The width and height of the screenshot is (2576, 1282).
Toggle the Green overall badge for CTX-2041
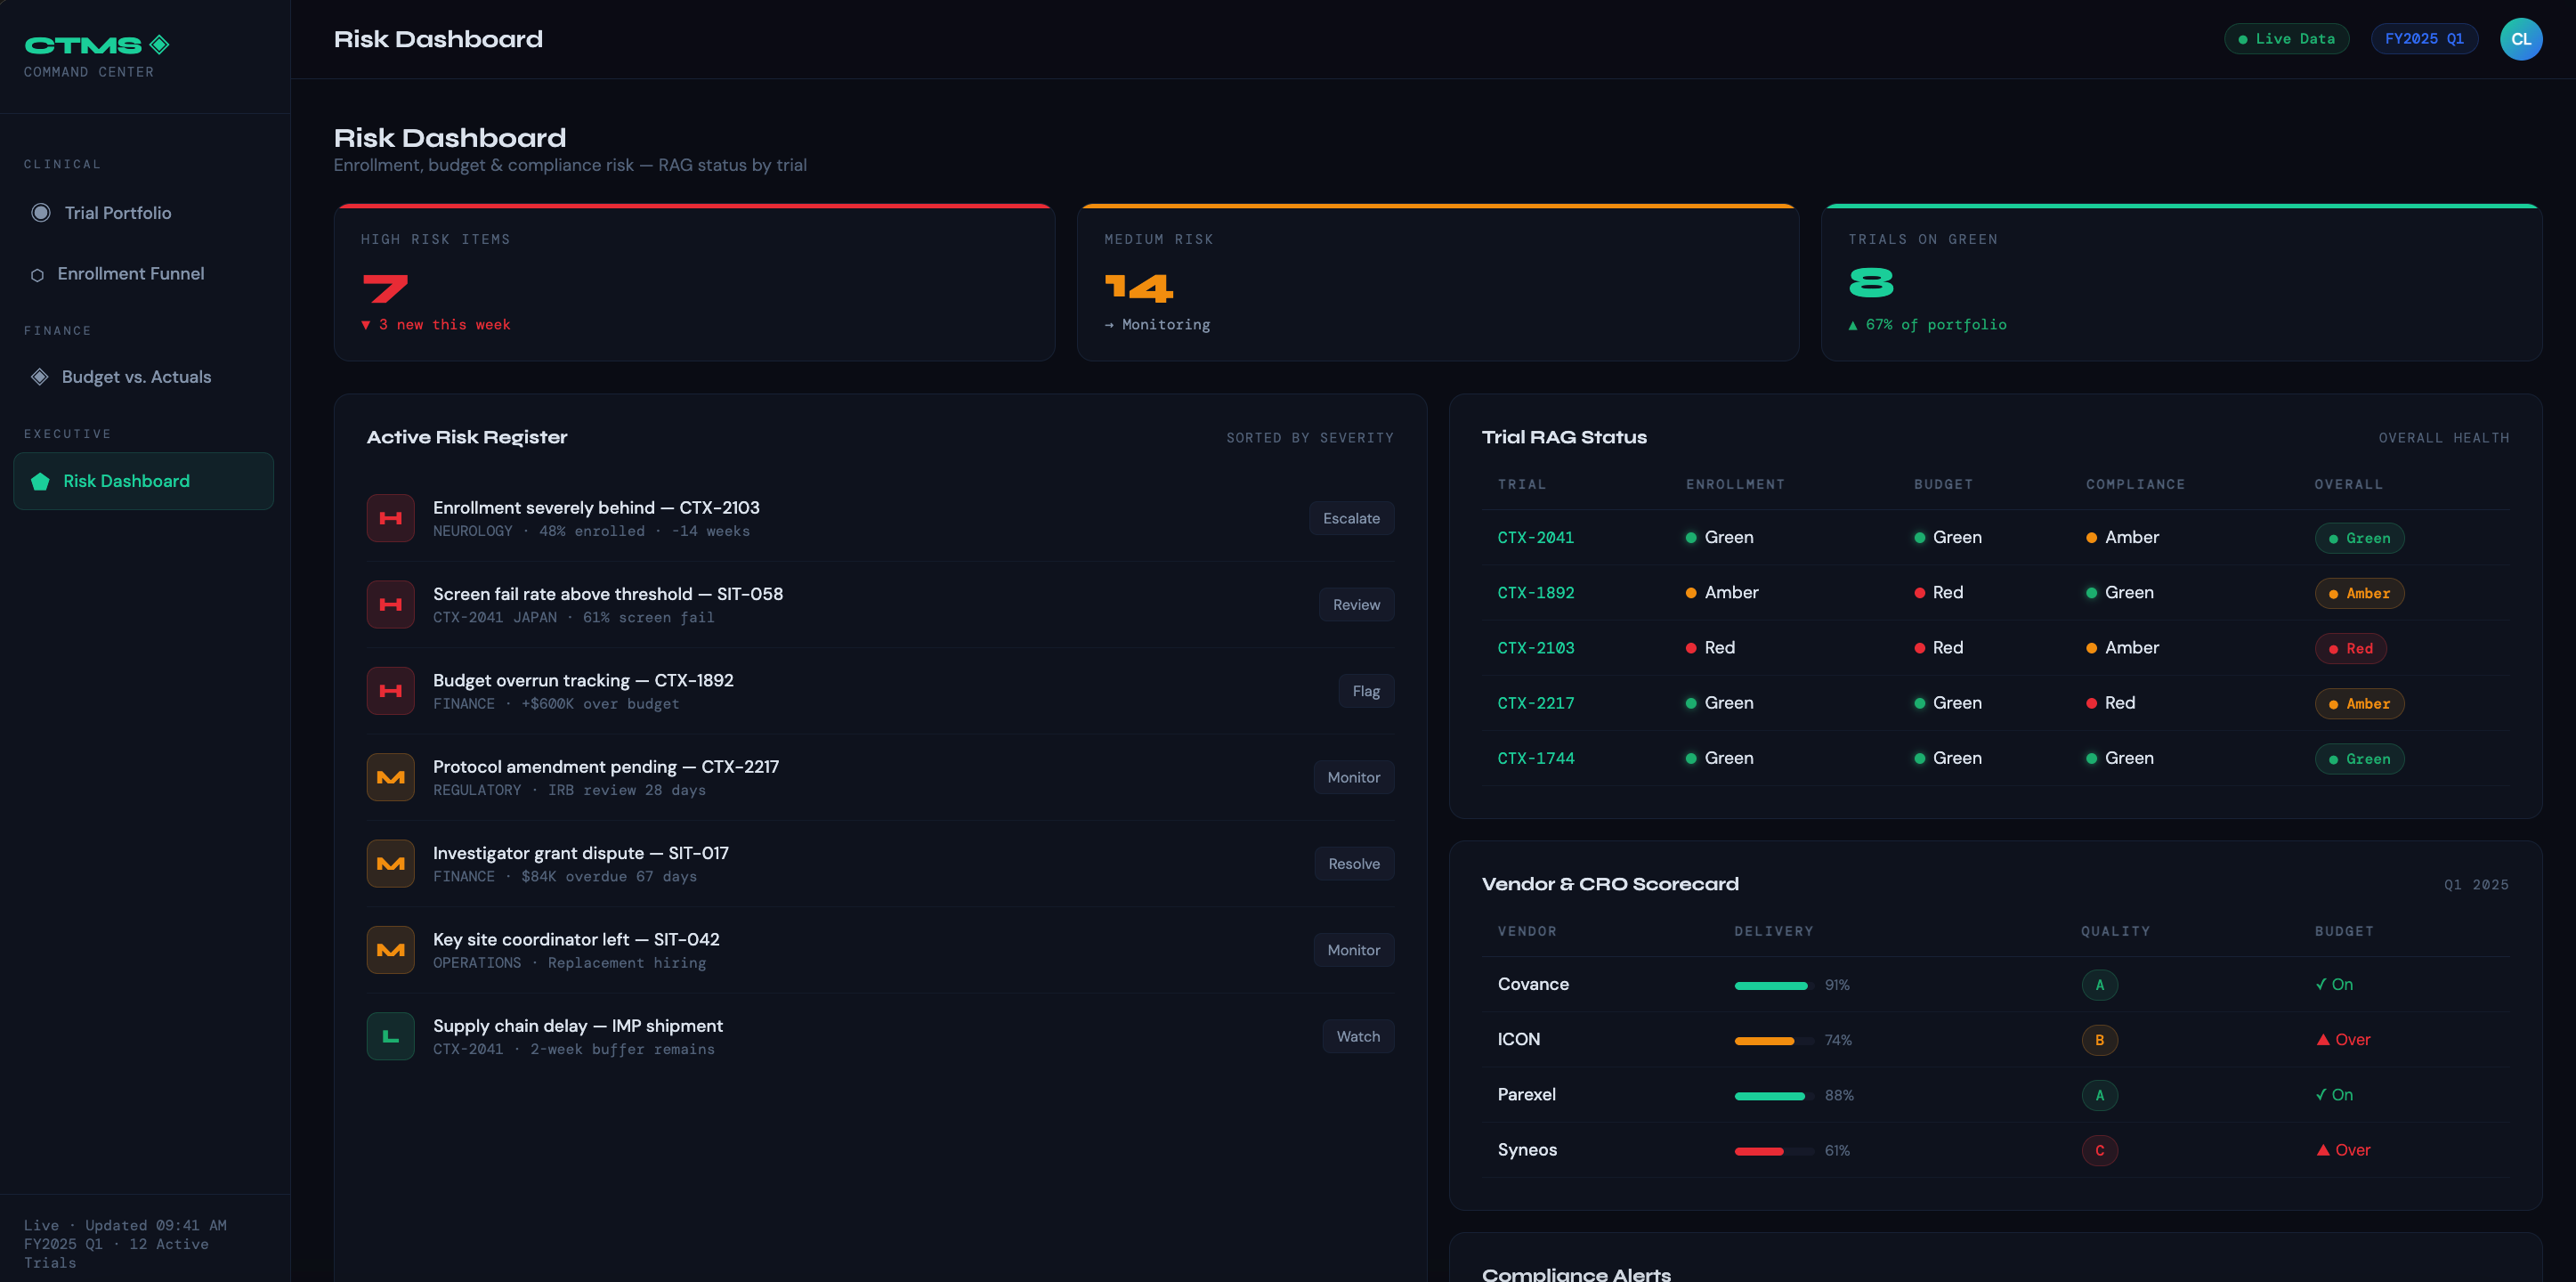(2359, 537)
